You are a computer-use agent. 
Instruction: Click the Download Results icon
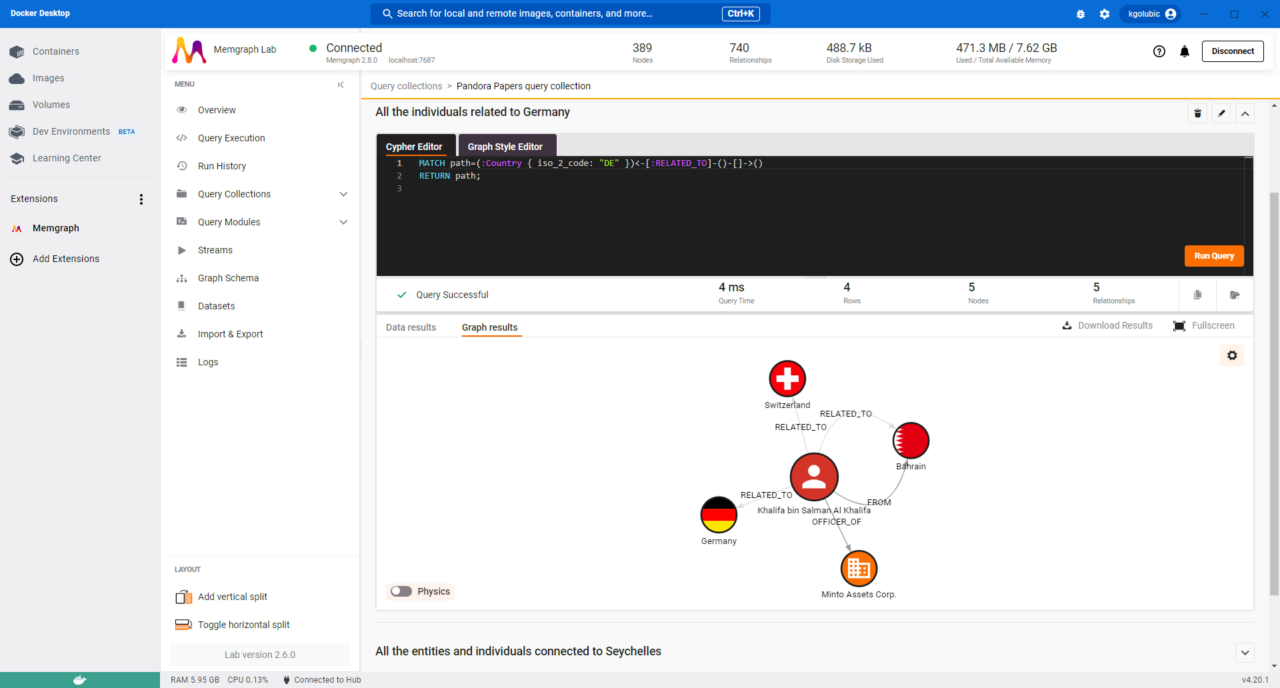1068,325
